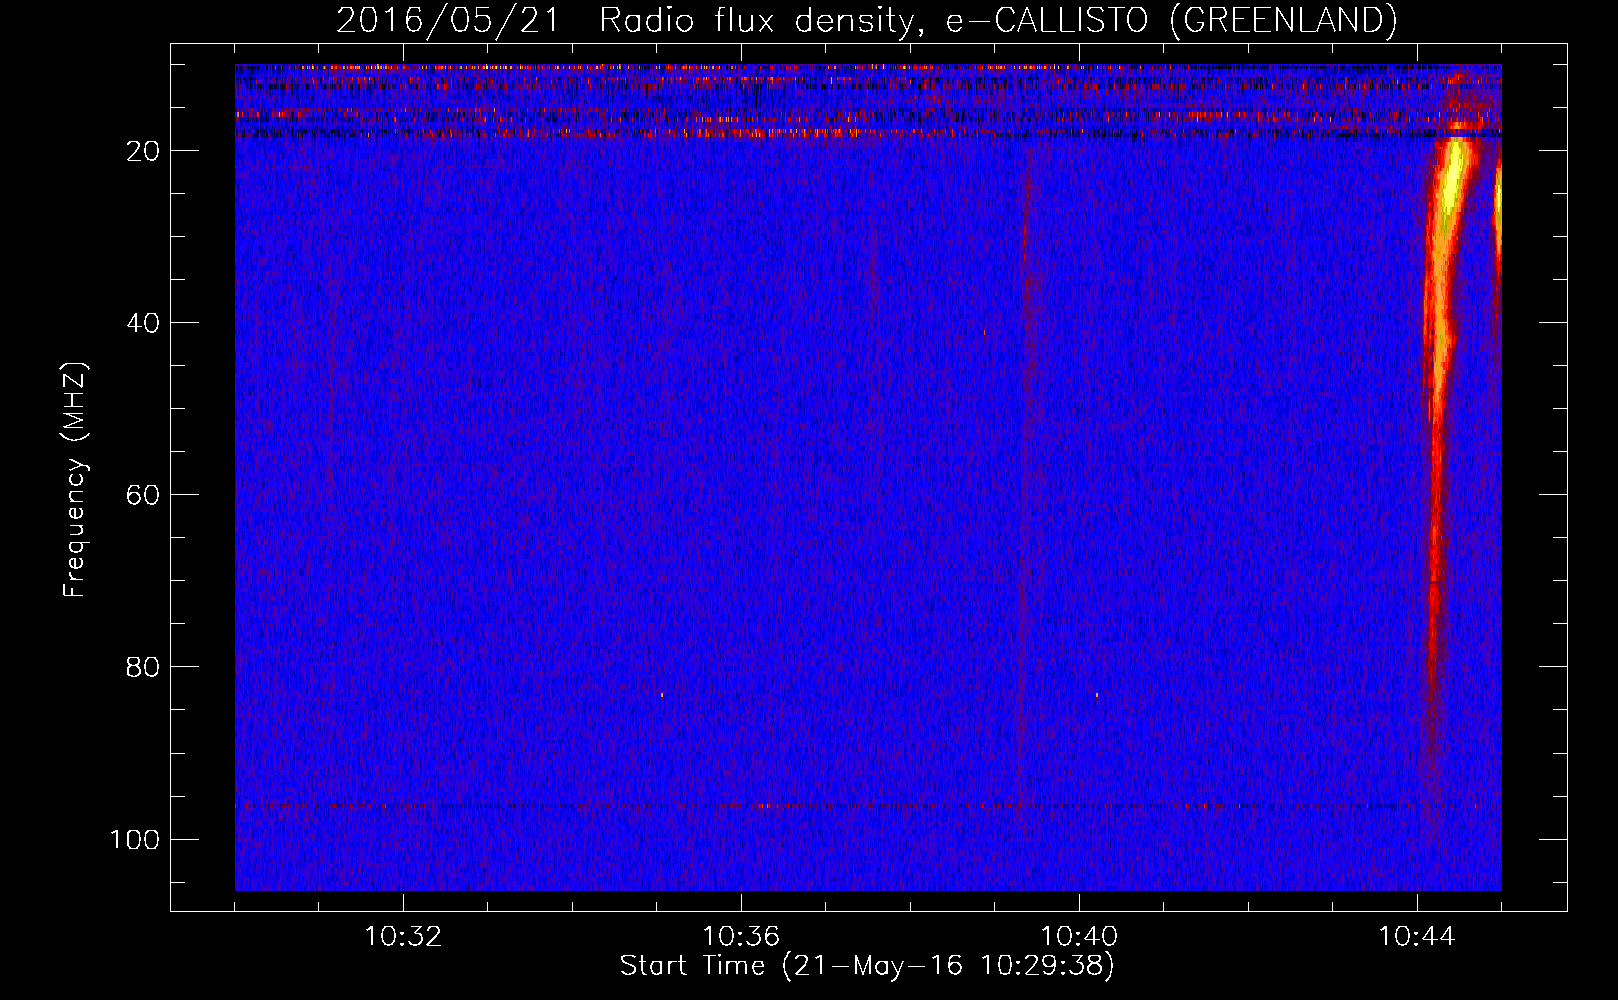The height and width of the screenshot is (1000, 1618).
Task: Click the plot title "2016/05/21 Radio flux density, e-CALLISTO (GREENLAND)"
Action: point(866,20)
